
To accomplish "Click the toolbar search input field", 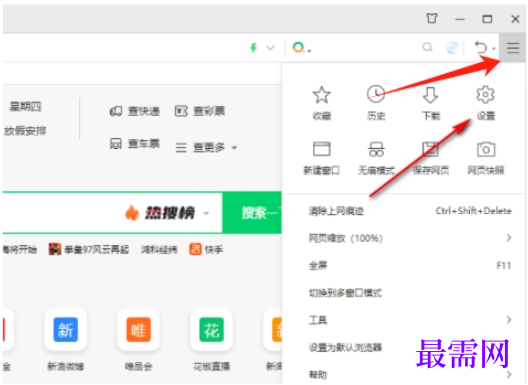I will pyautogui.click(x=365, y=47).
